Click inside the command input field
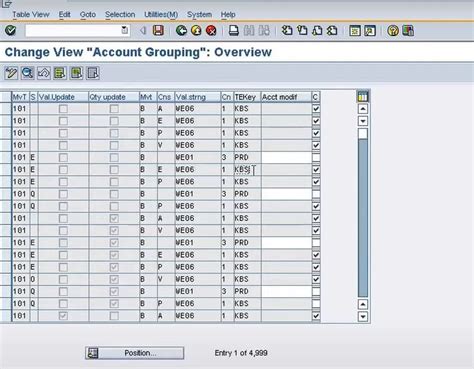Viewport: 474px width, 369px height. (x=73, y=31)
